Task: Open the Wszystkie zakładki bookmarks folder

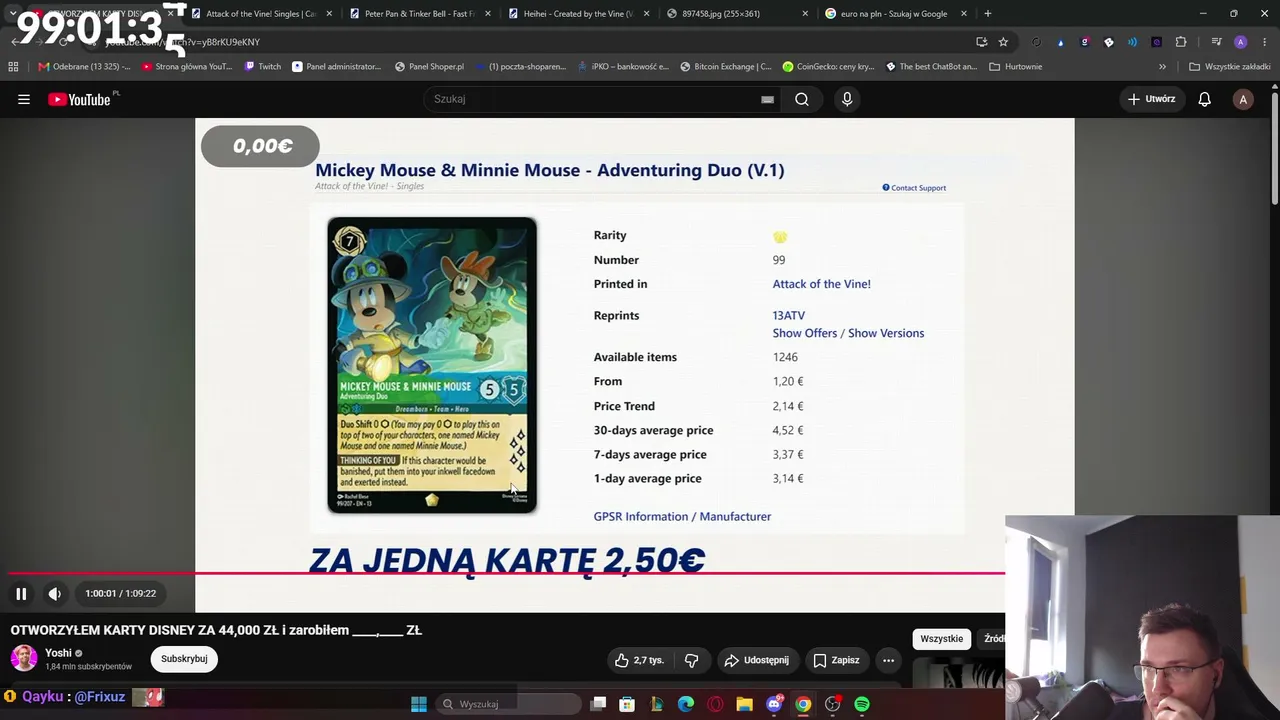Action: 1229,67
